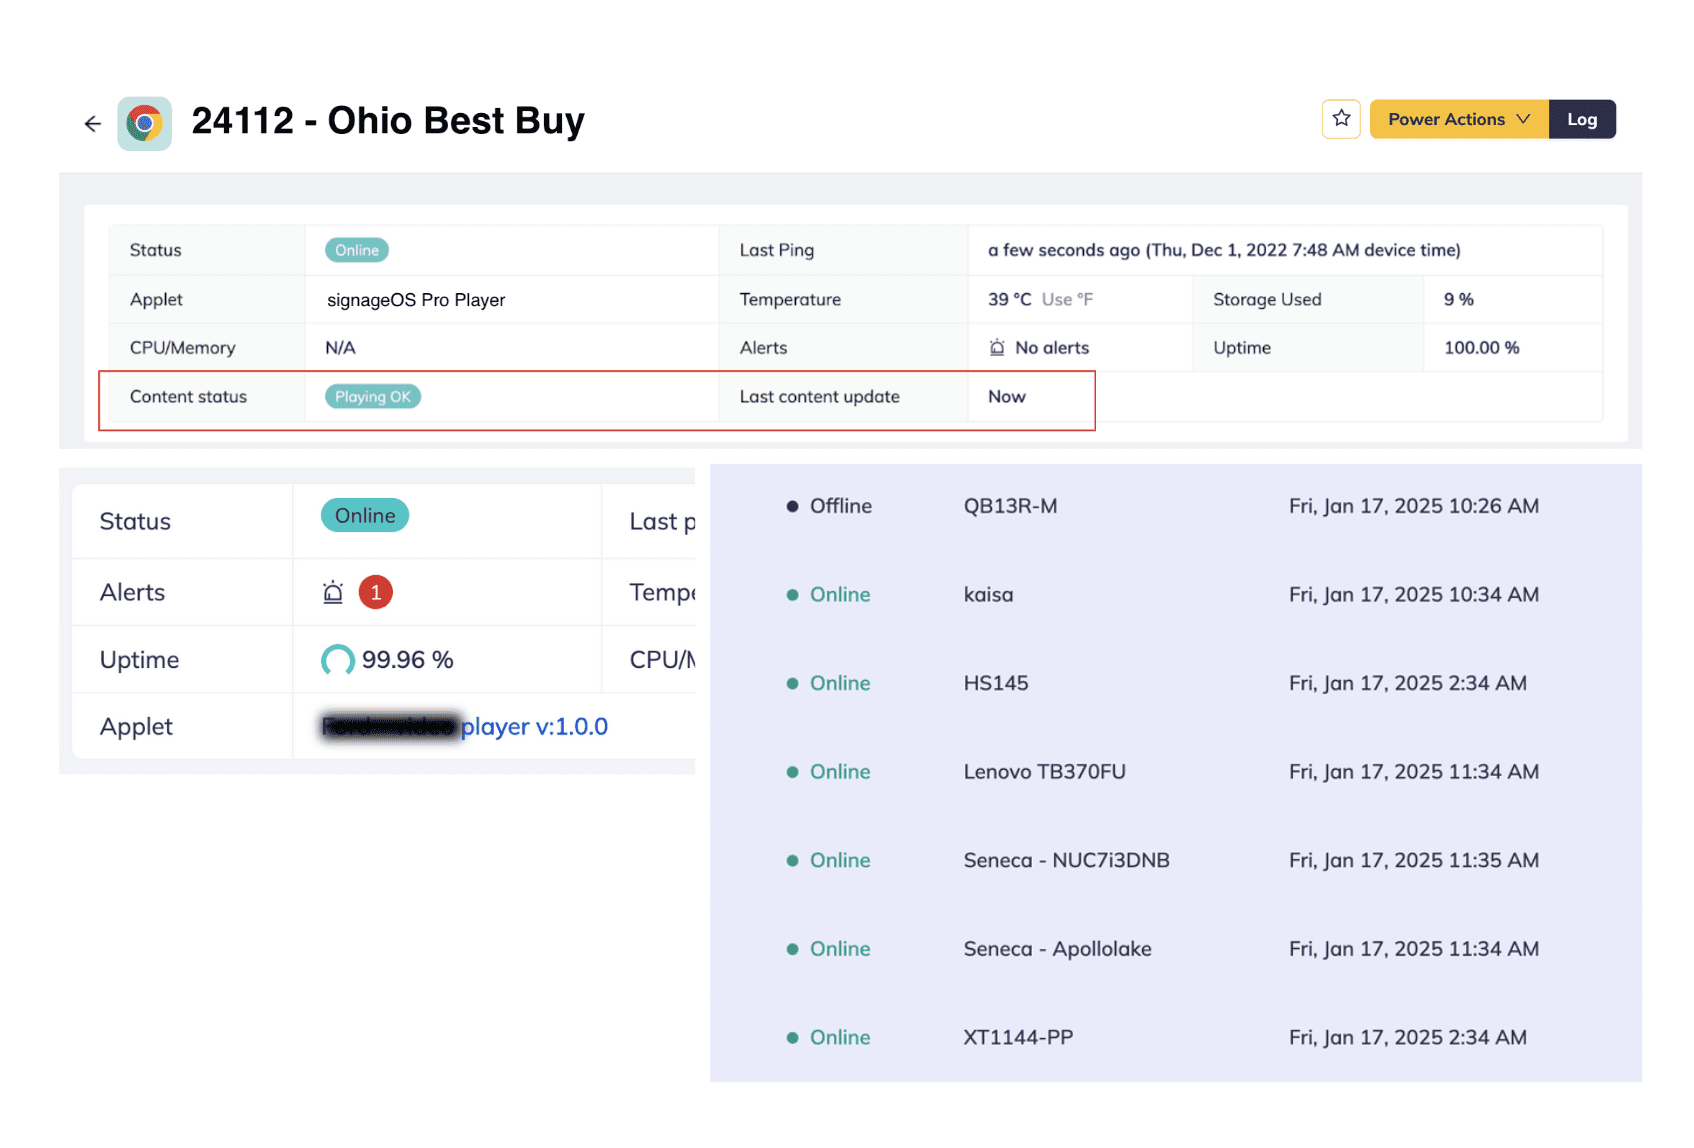Screen dimensions: 1694x1148
Task: Select the Seneca - NUC7i3DNB row
Action: (x=1066, y=860)
